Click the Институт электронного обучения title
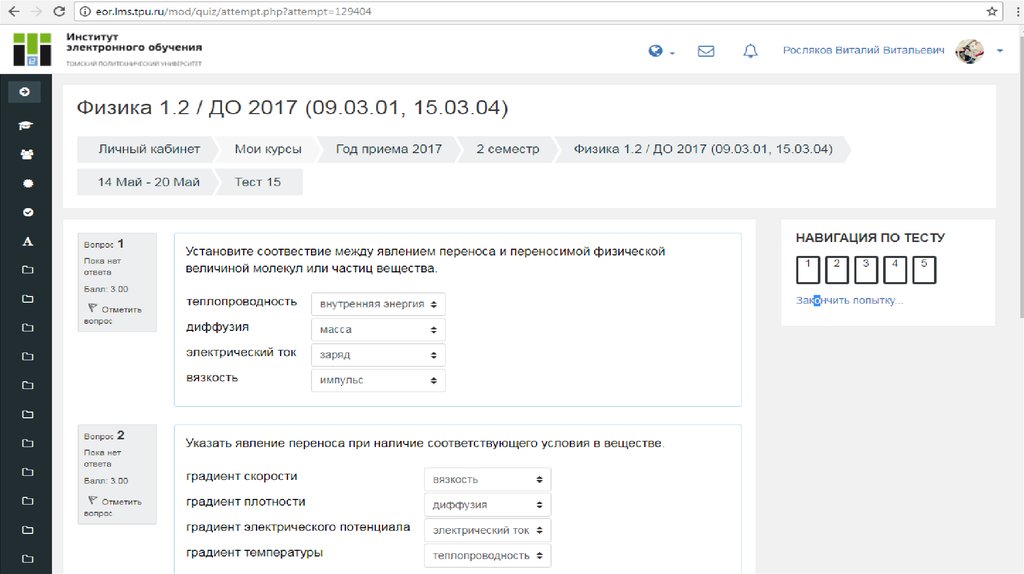 pos(134,42)
